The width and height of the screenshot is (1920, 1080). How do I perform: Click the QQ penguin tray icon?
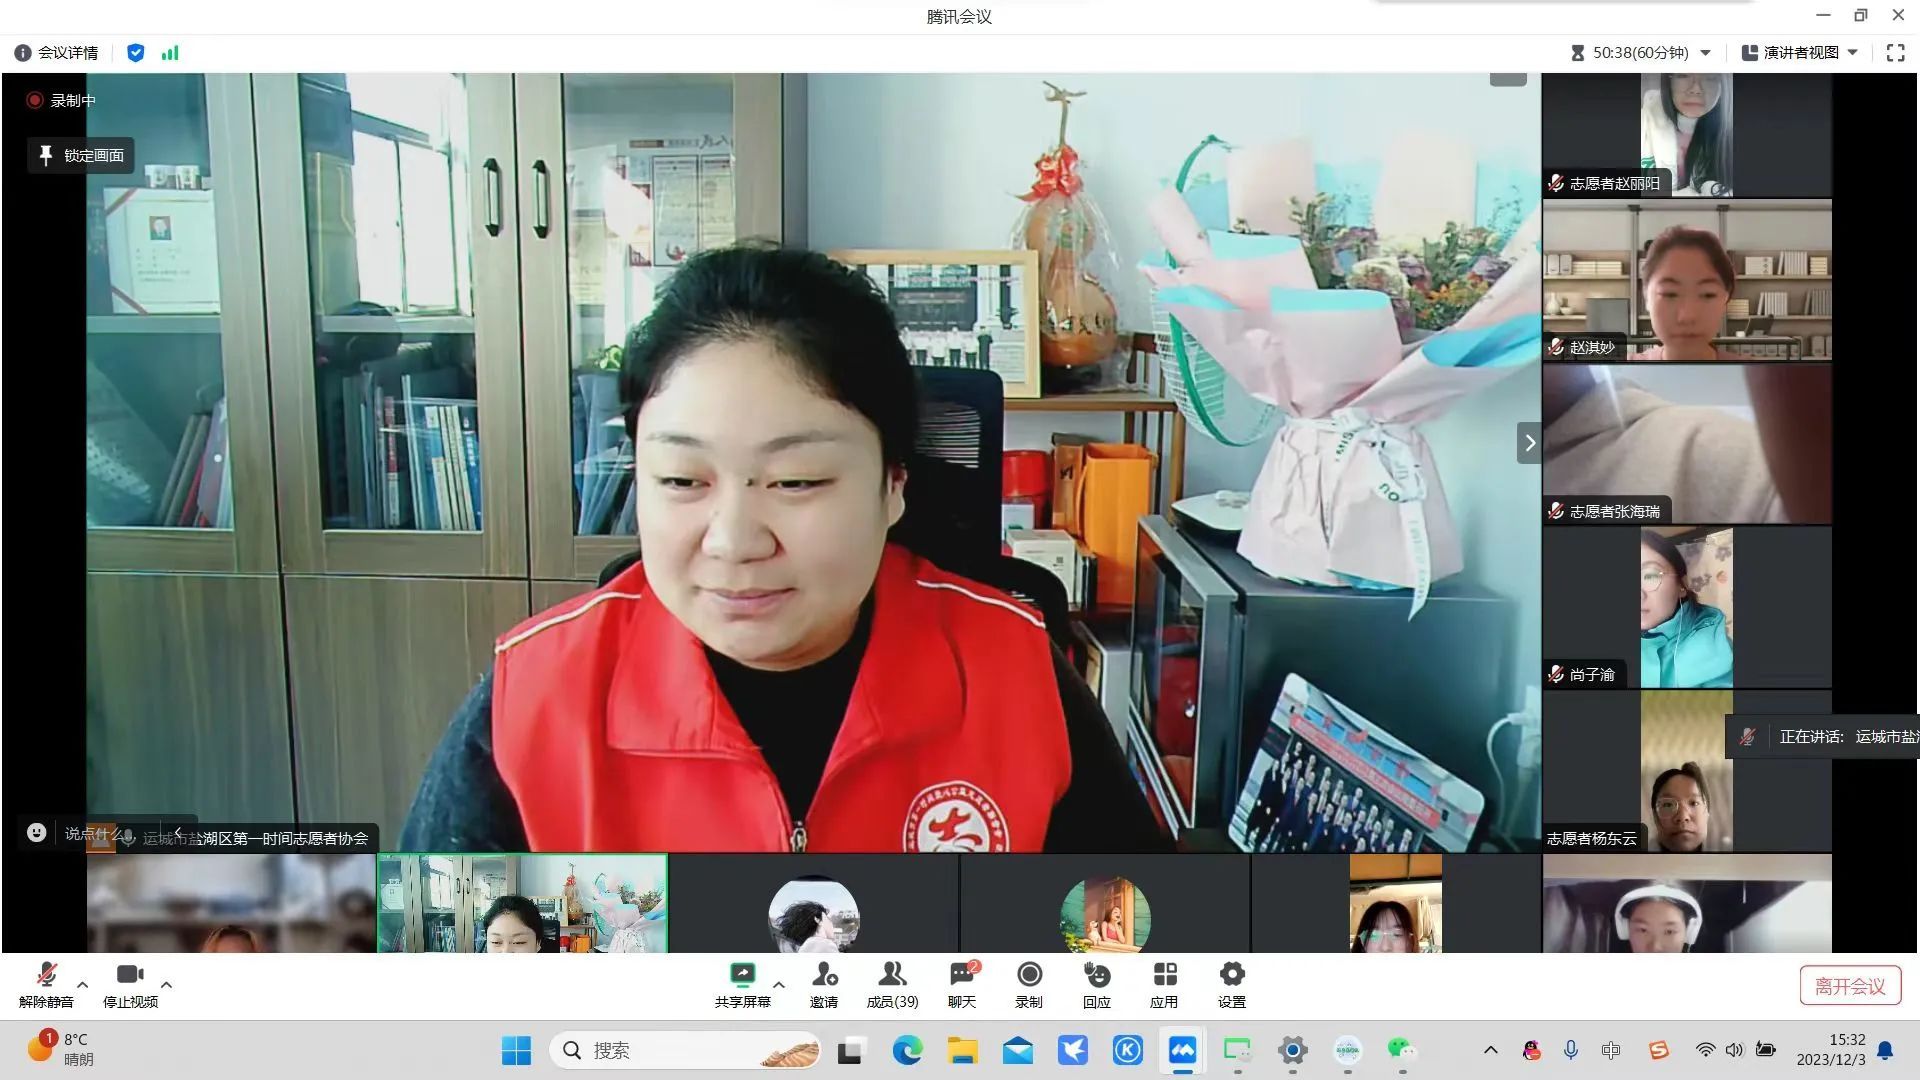click(x=1531, y=1050)
